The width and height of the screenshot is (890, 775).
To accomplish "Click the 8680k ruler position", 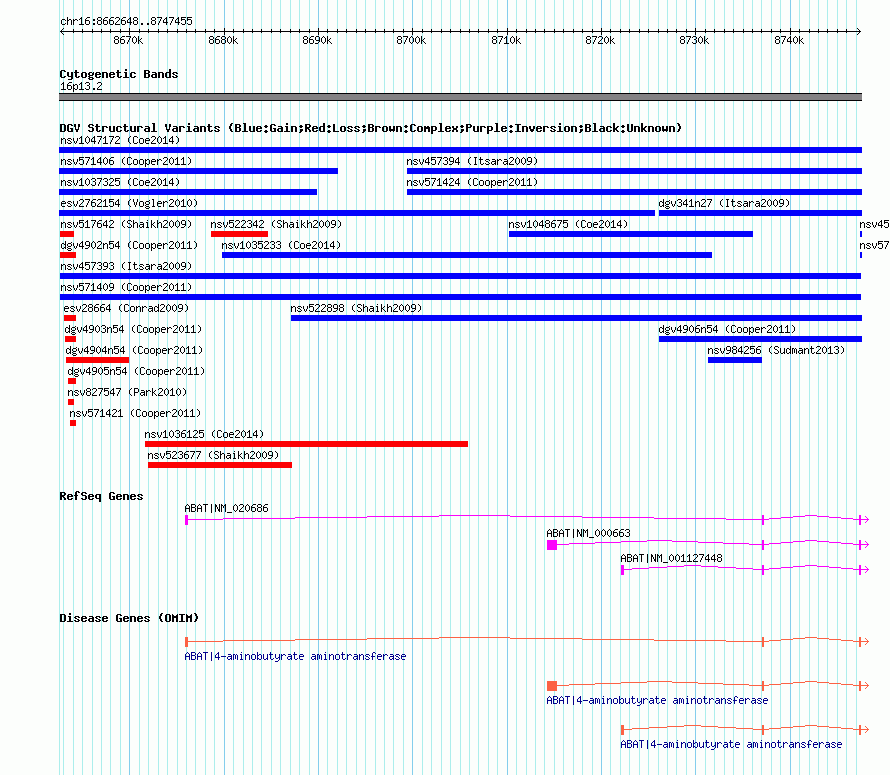I will [223, 40].
